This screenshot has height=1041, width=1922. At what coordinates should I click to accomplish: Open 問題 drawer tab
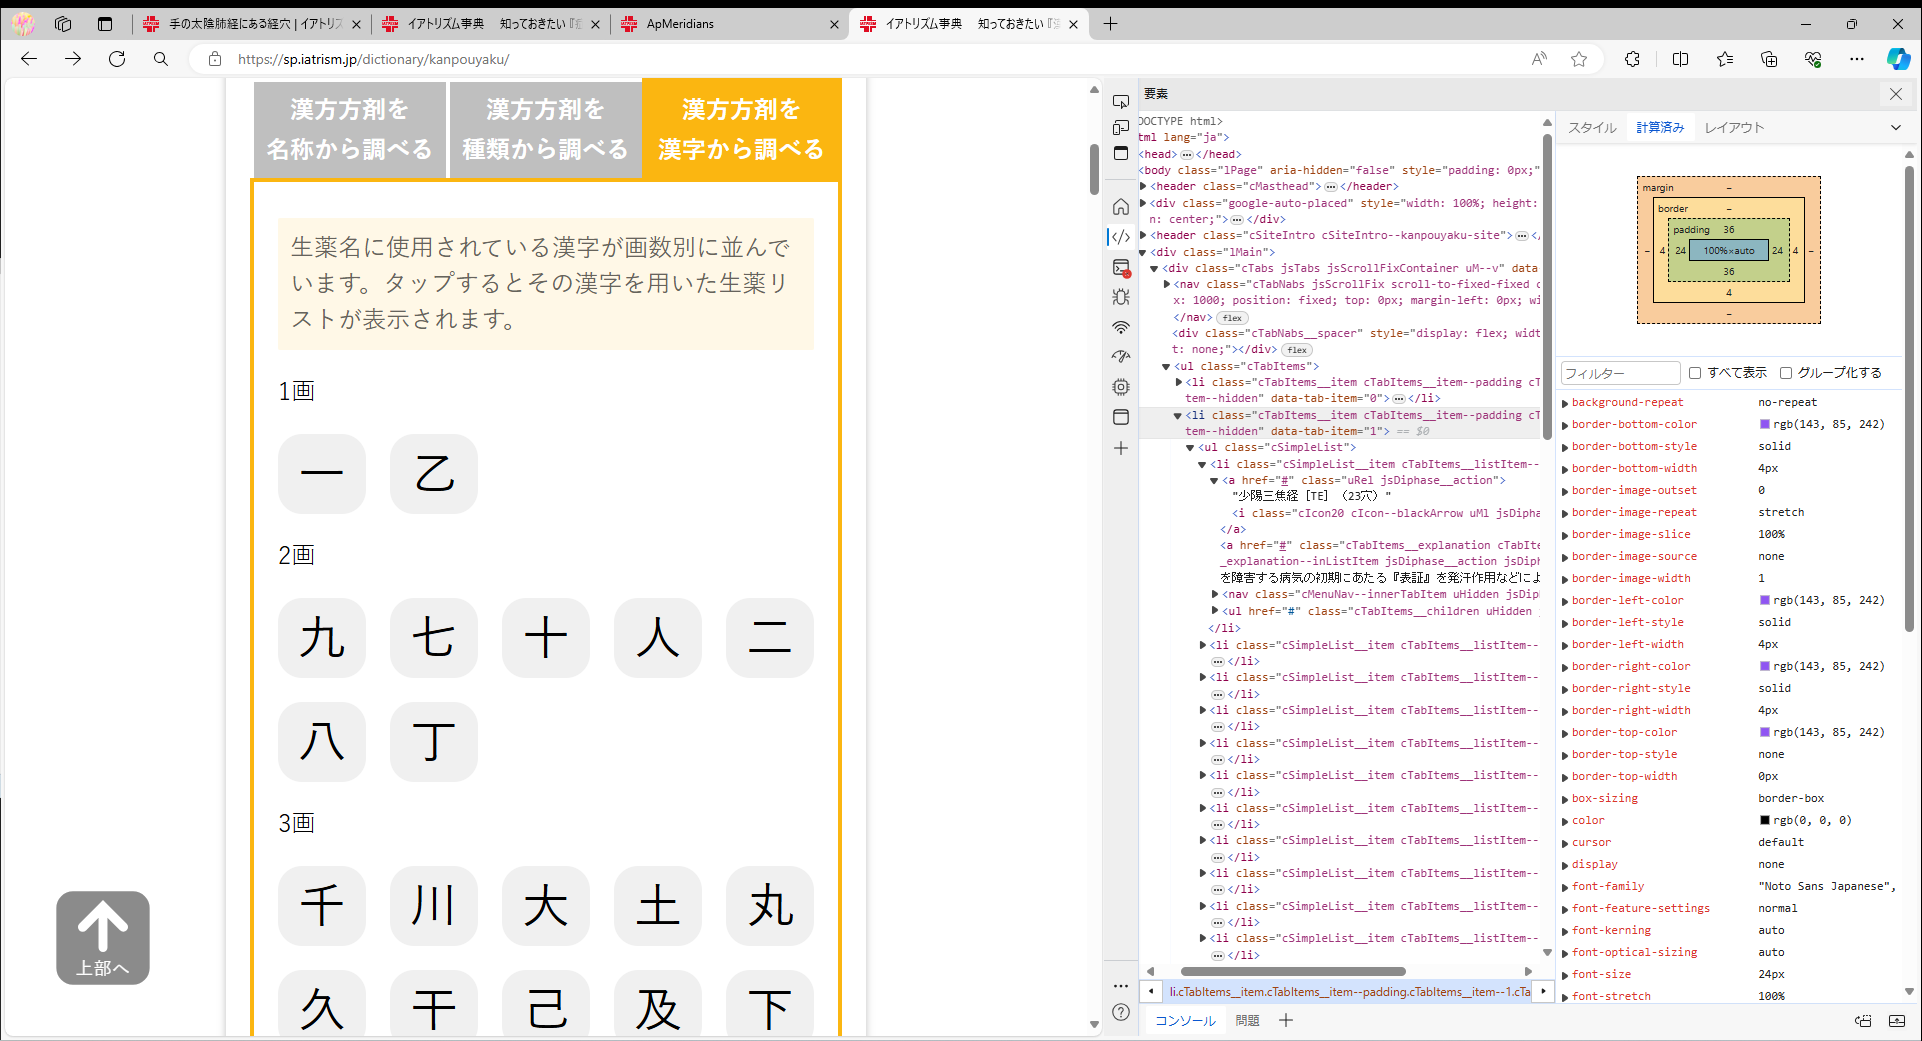point(1247,1020)
